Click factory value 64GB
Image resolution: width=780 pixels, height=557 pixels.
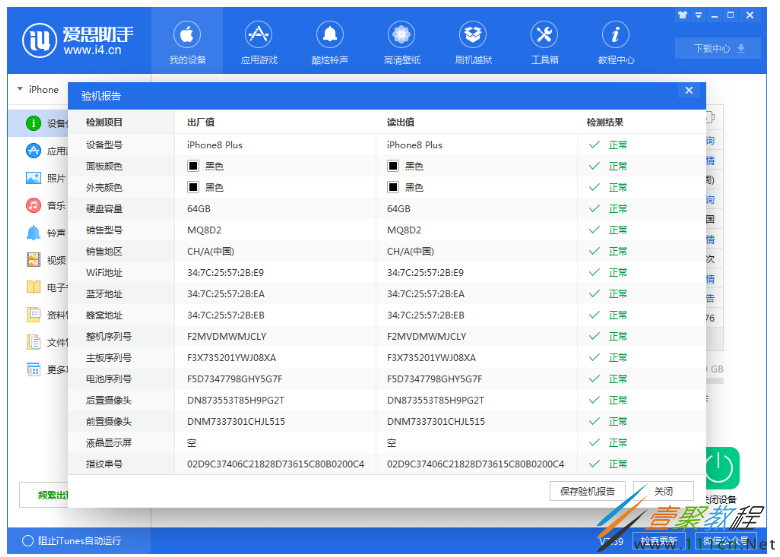[199, 209]
